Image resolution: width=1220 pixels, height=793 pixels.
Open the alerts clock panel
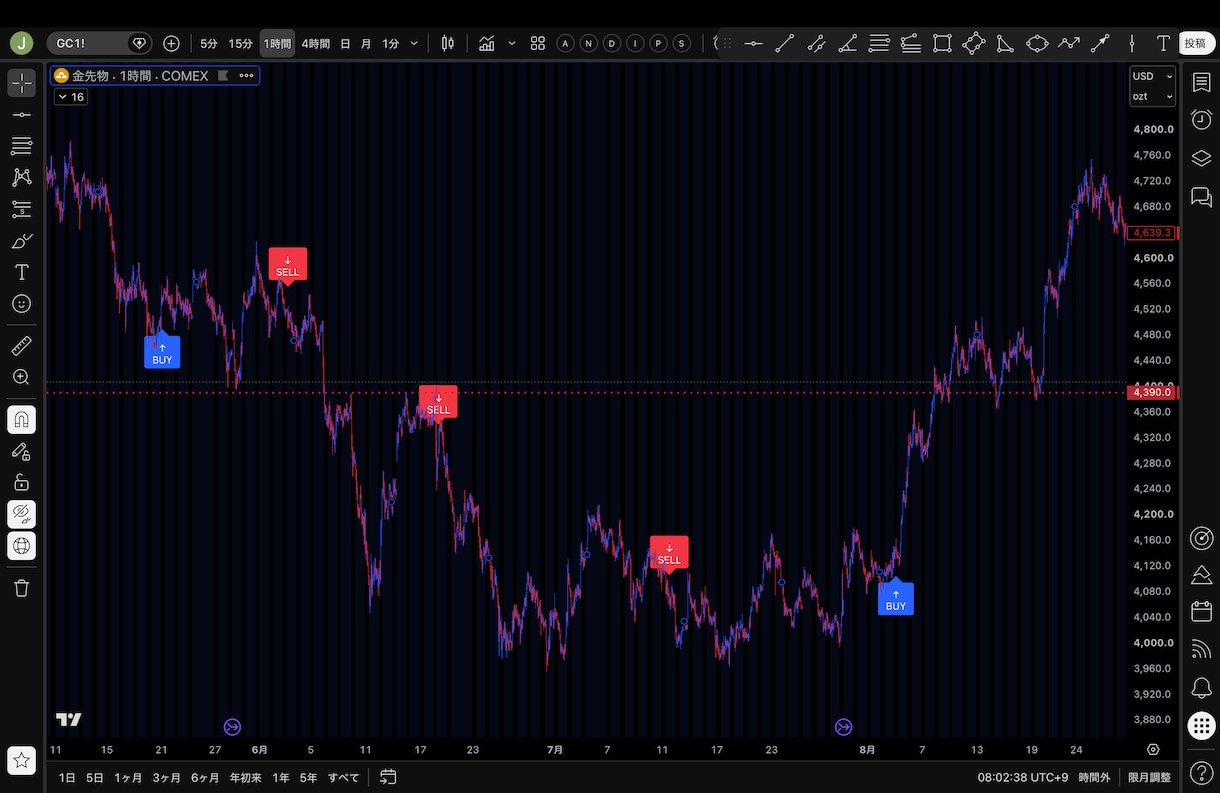(1201, 120)
